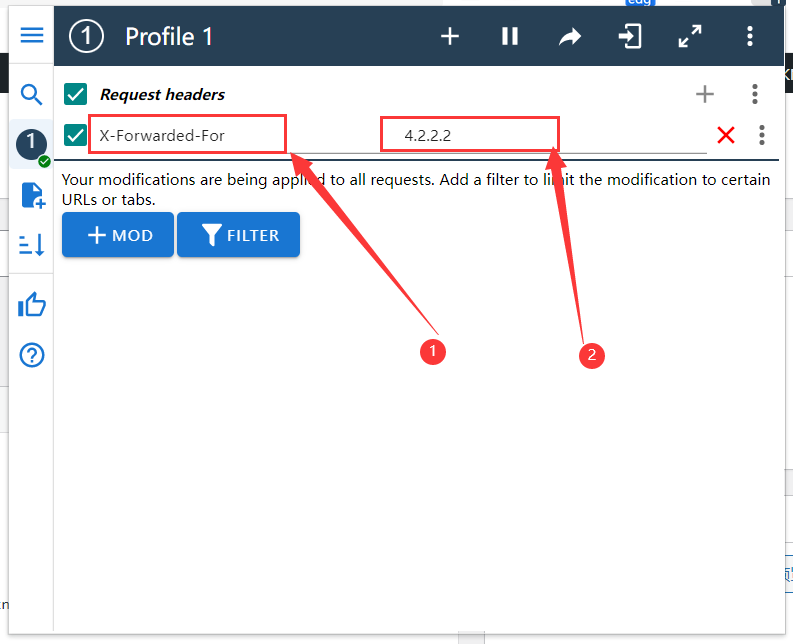Screen dimensions: 793x644
Task: Open X-Forwarded-For row more options
Action: coord(762,135)
